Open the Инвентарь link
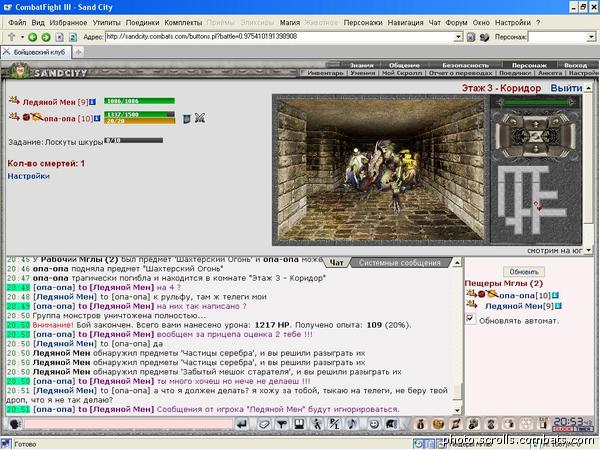600x450 pixels. click(325, 73)
